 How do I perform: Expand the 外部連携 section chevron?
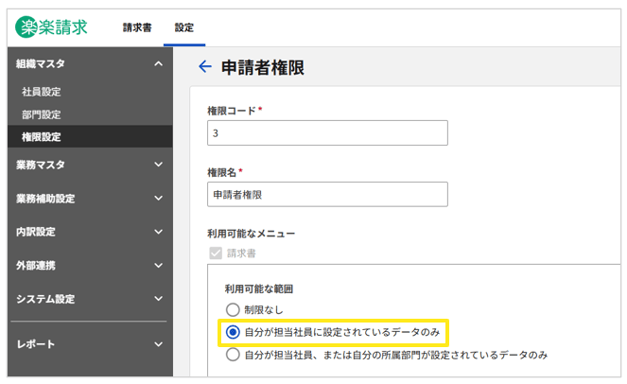click(158, 265)
